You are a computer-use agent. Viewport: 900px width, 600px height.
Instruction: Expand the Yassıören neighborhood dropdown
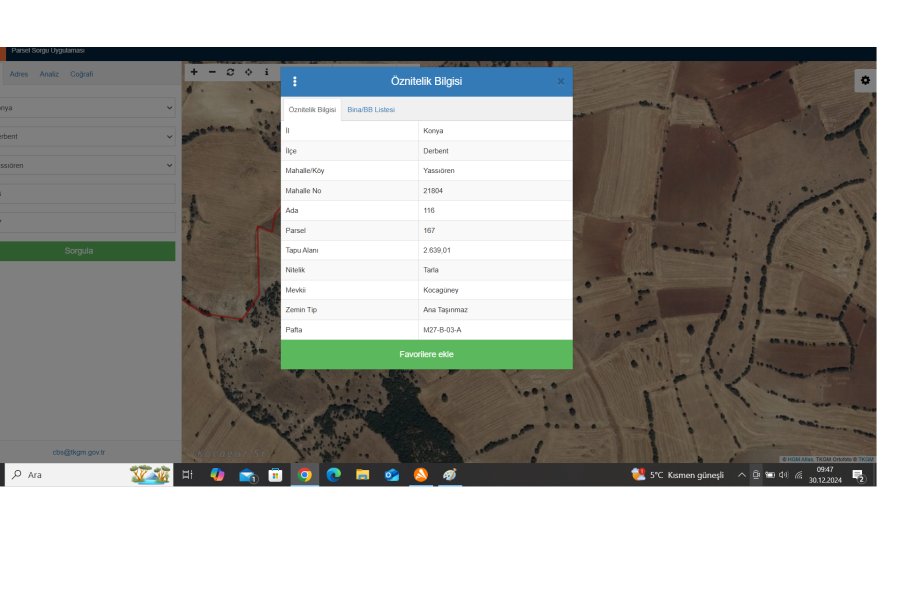88,165
